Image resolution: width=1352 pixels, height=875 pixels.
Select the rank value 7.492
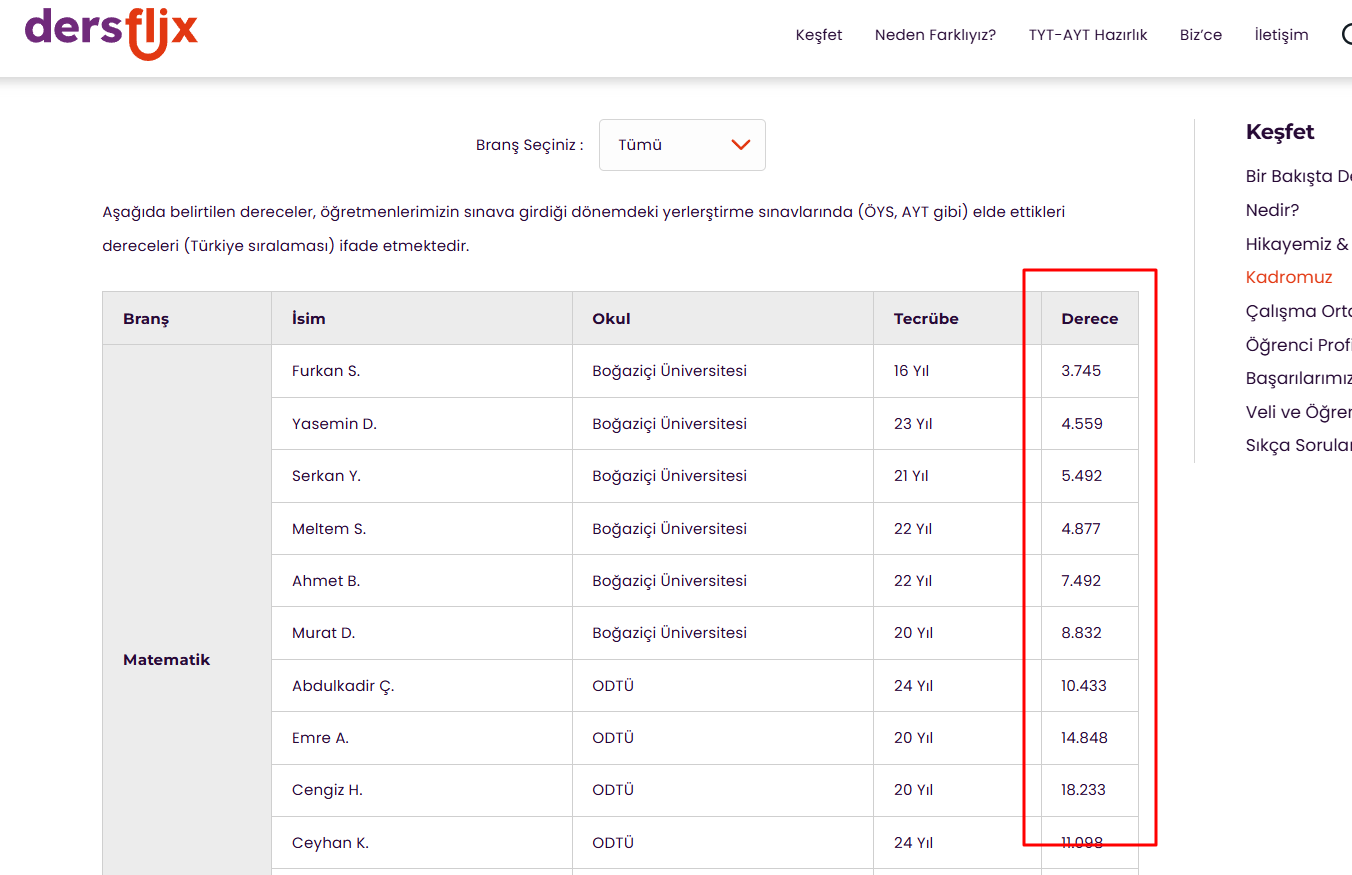tap(1081, 581)
